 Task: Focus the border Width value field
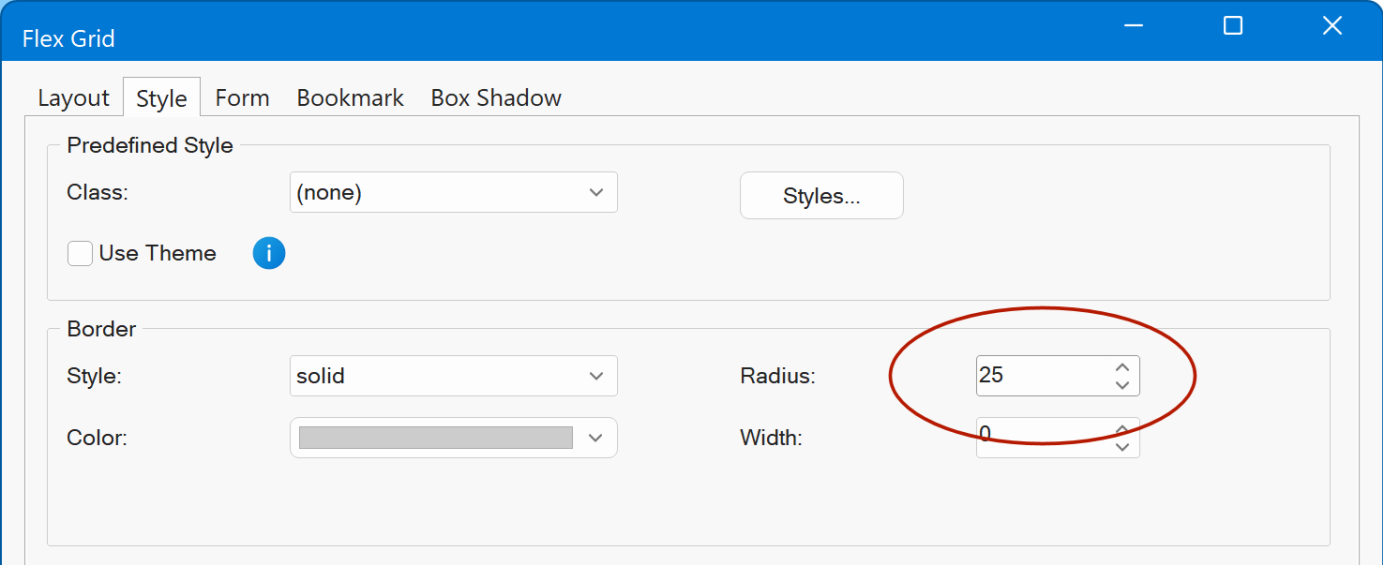coord(1040,438)
